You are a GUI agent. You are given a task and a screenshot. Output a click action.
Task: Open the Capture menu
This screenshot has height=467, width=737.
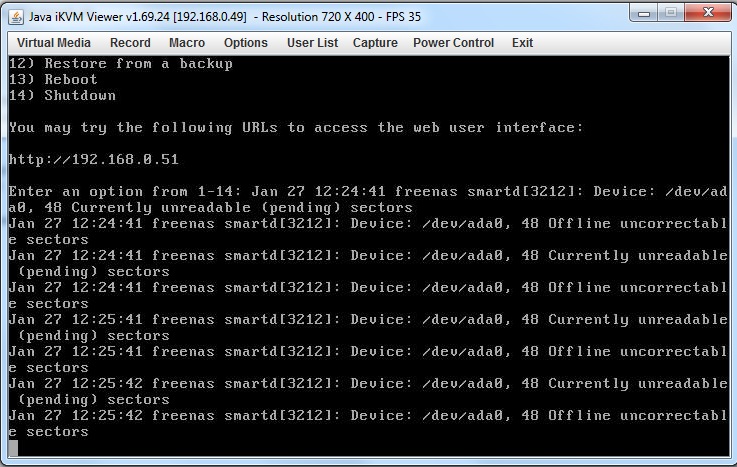375,43
